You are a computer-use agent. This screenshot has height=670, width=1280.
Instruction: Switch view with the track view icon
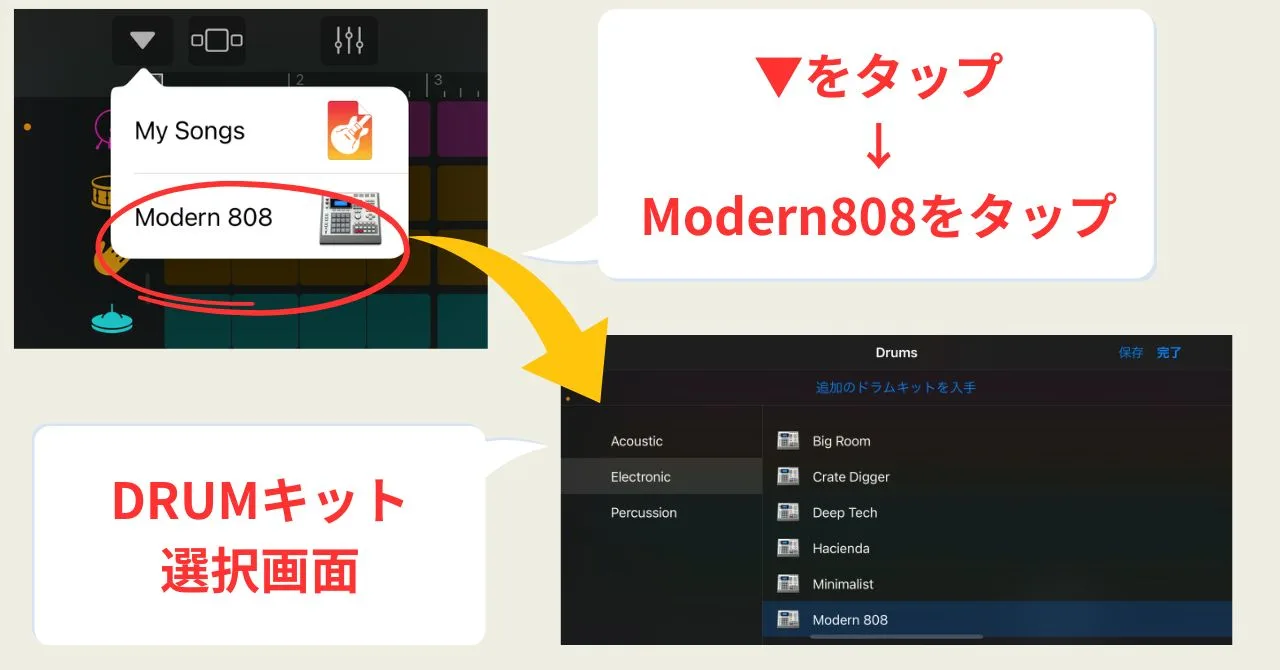[217, 40]
